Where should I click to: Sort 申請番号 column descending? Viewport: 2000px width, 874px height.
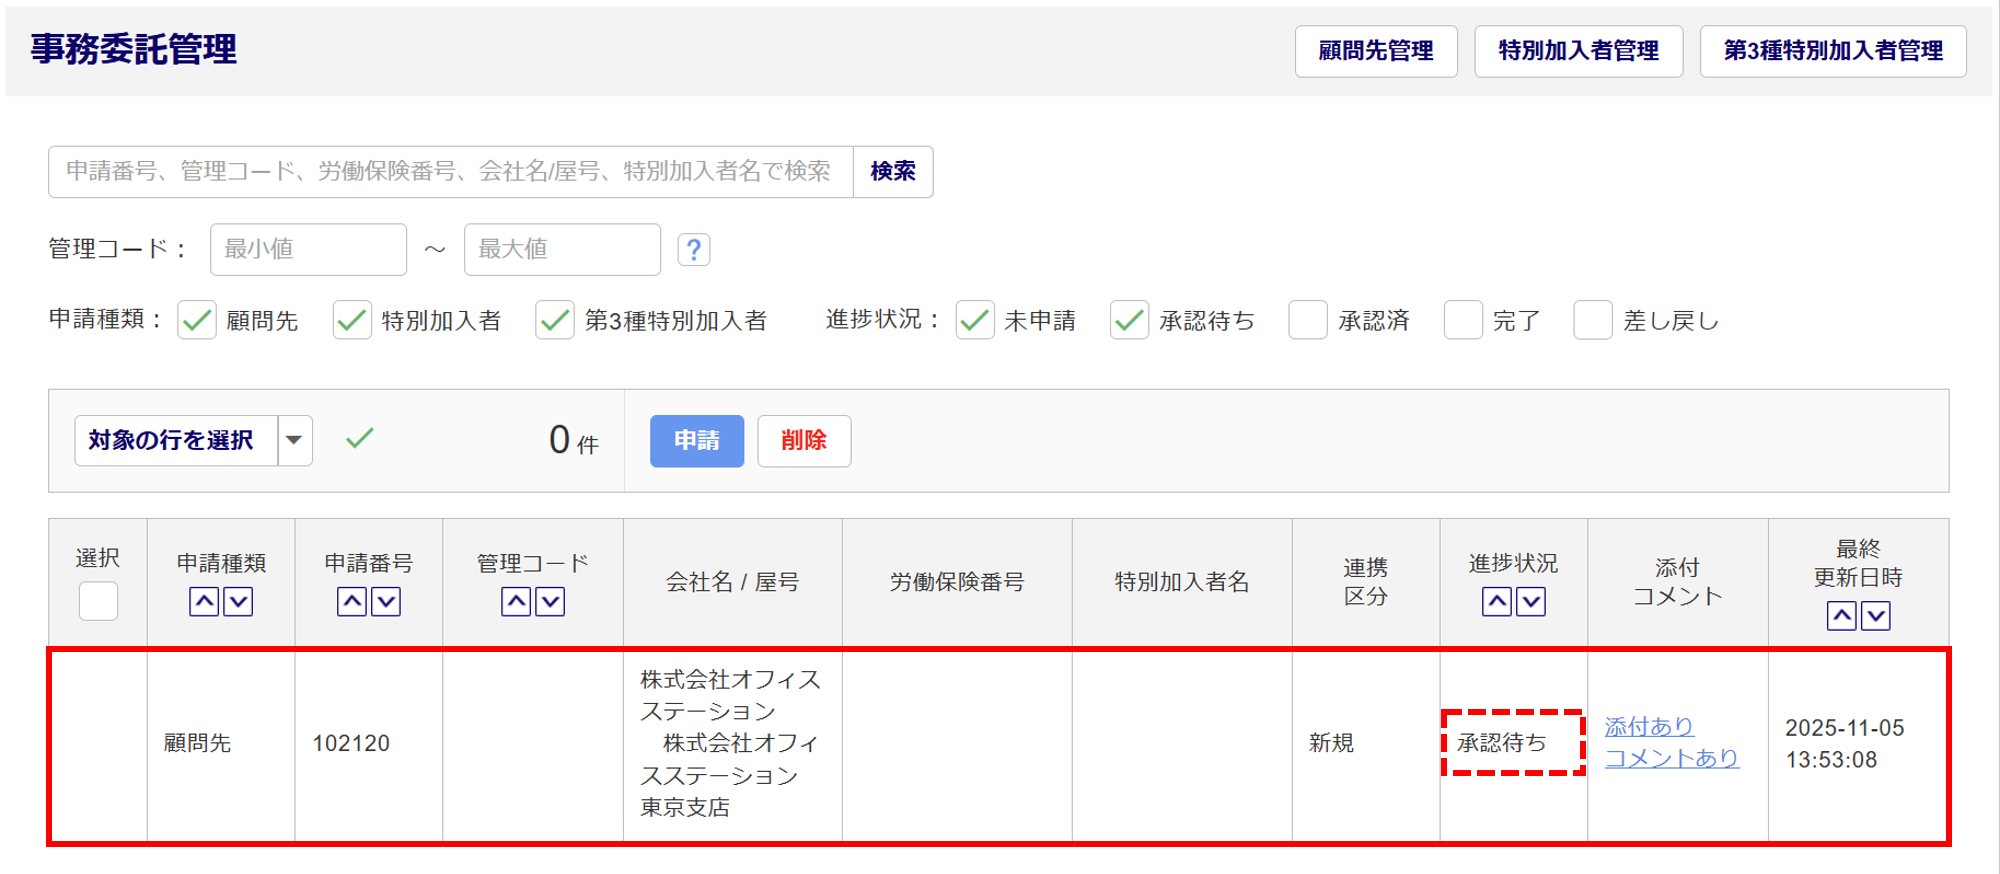click(x=386, y=602)
